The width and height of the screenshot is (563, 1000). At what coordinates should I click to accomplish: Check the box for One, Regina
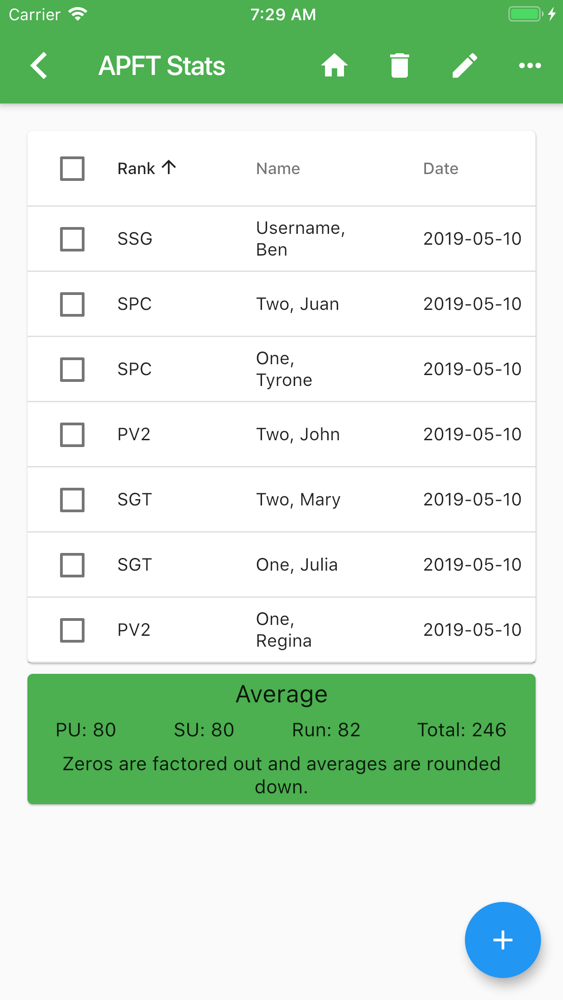72,630
